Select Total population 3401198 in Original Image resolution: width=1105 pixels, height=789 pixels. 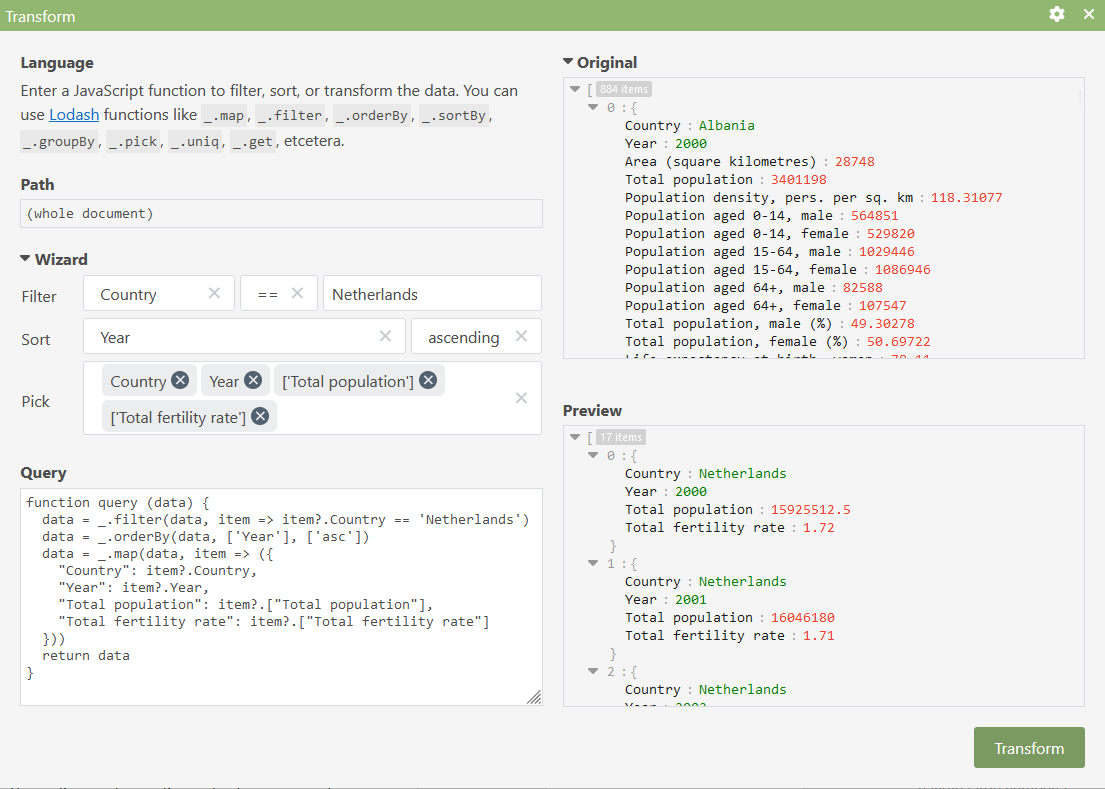(x=798, y=180)
